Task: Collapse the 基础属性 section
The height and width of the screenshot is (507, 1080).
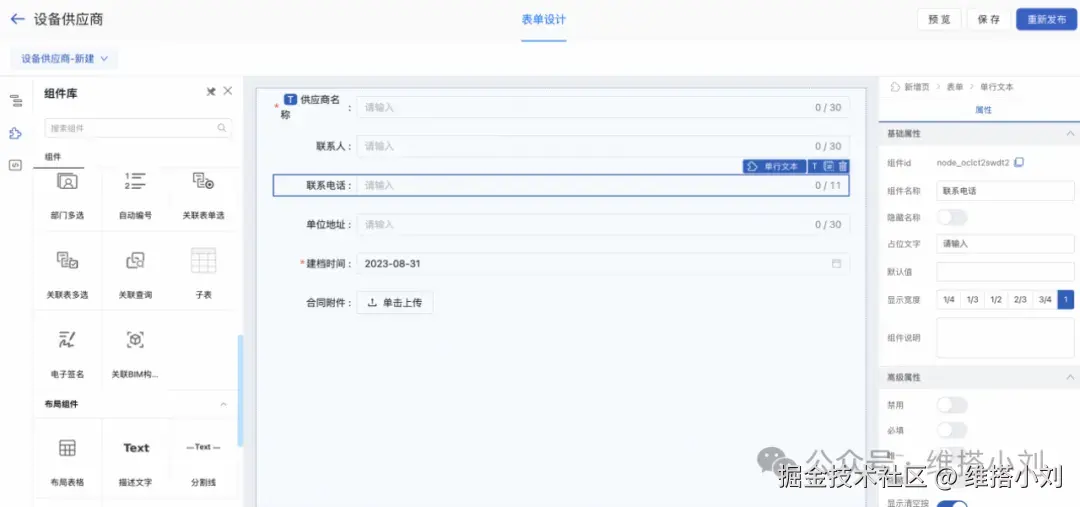Action: (x=1069, y=133)
